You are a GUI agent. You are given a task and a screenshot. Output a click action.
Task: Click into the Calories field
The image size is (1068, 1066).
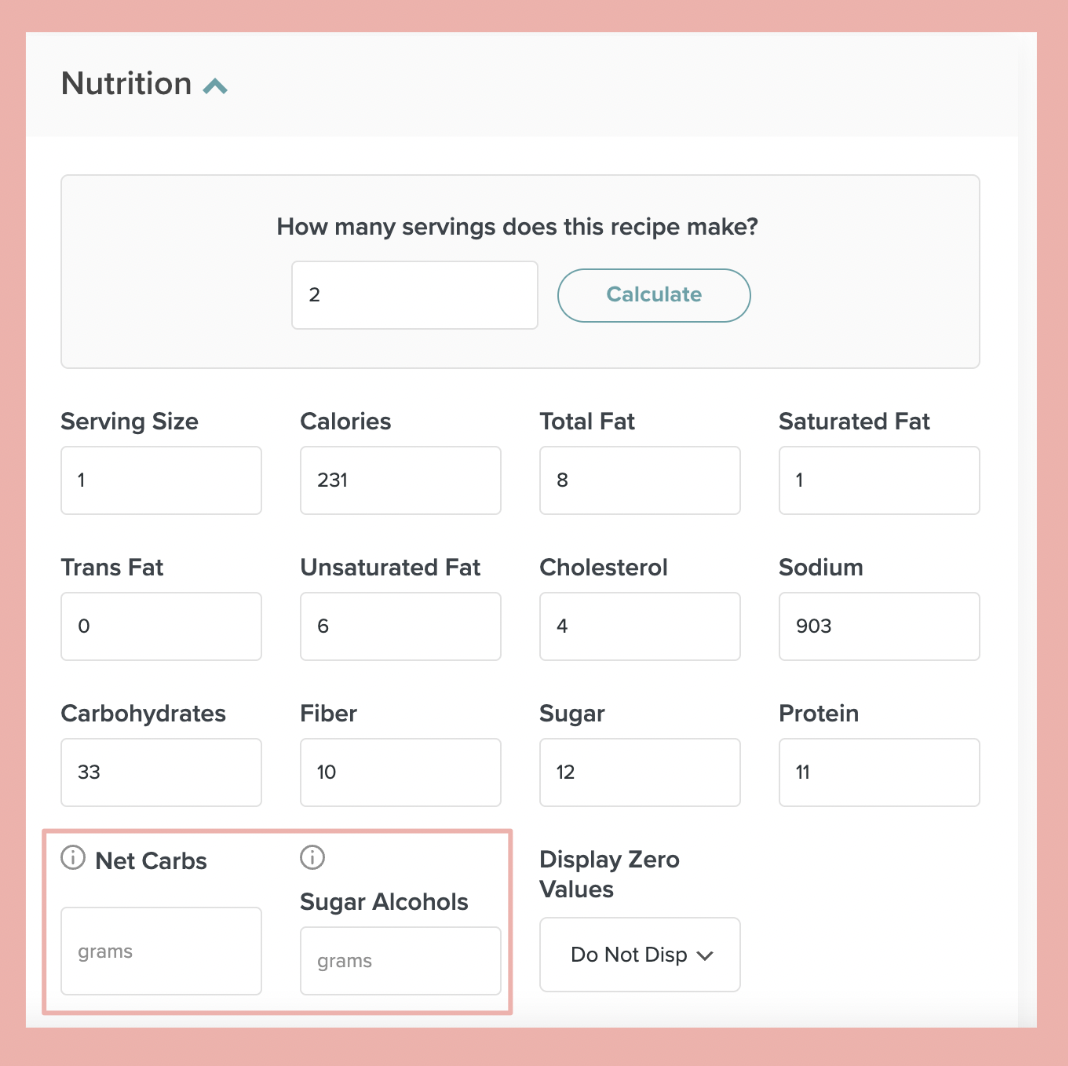400,480
